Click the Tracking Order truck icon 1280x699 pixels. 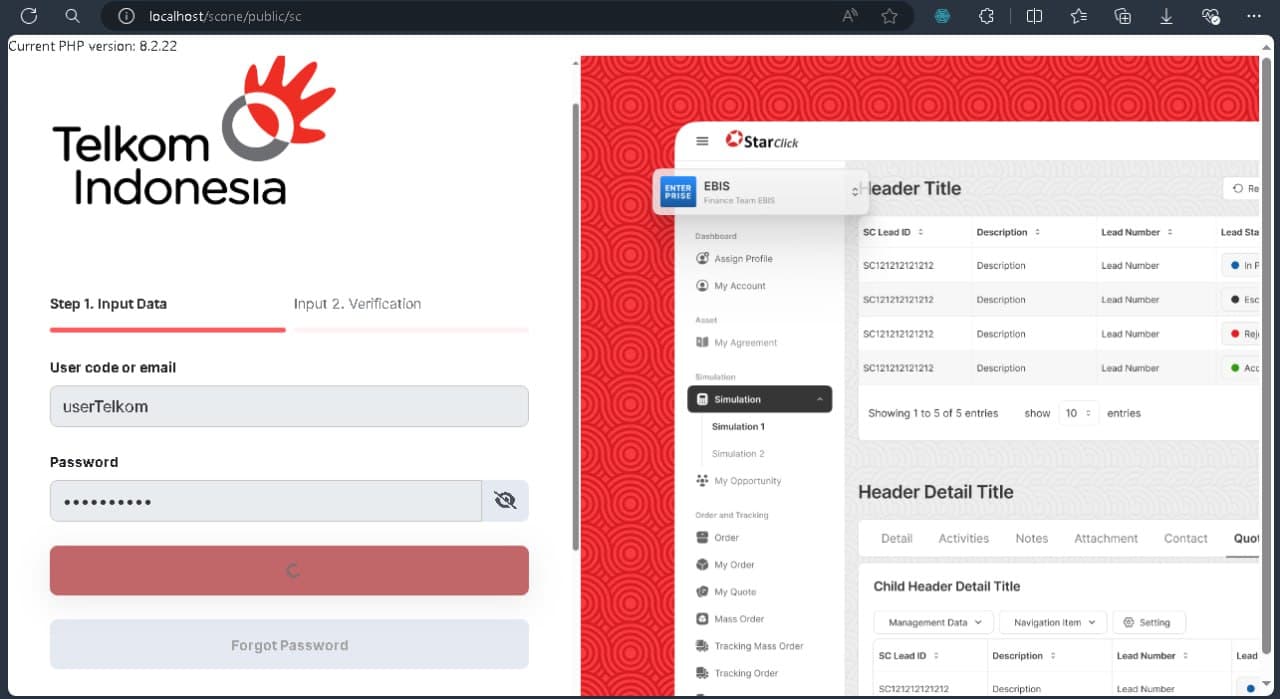pyautogui.click(x=702, y=673)
